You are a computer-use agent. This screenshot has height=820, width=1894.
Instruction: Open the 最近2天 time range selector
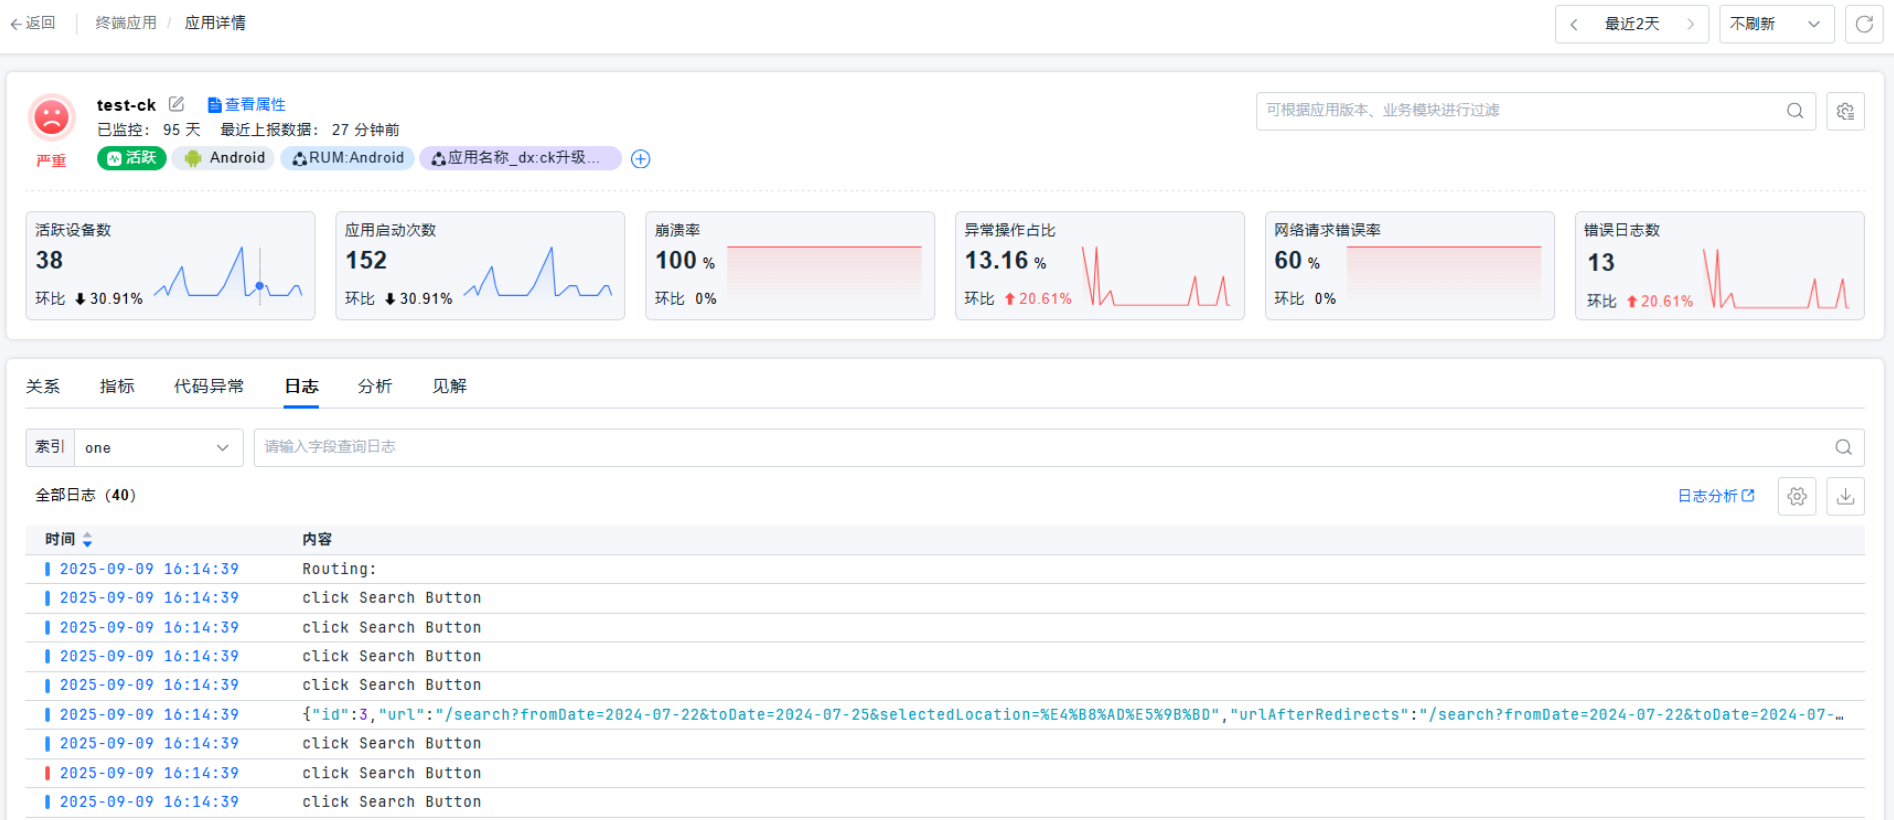[x=1632, y=24]
